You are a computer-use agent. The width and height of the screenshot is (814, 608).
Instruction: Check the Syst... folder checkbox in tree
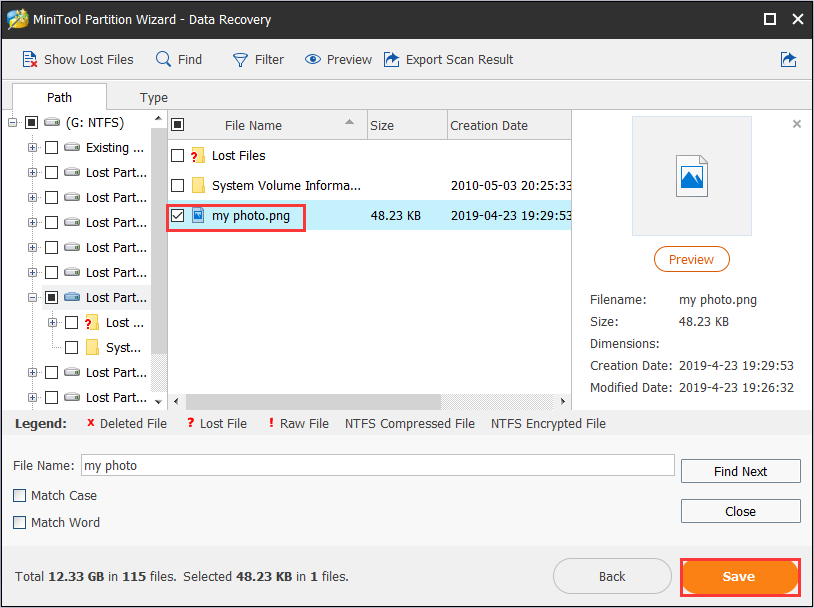(x=72, y=347)
